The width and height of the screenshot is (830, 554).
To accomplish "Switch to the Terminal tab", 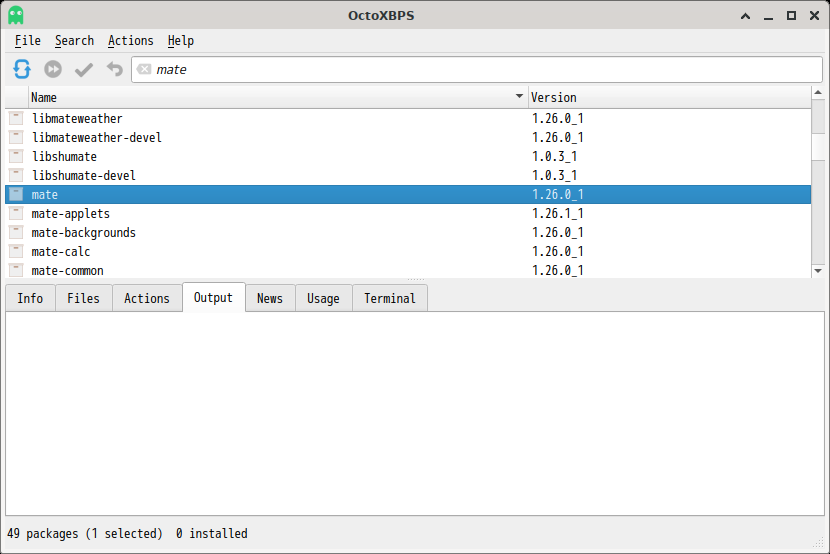I will pyautogui.click(x=390, y=298).
